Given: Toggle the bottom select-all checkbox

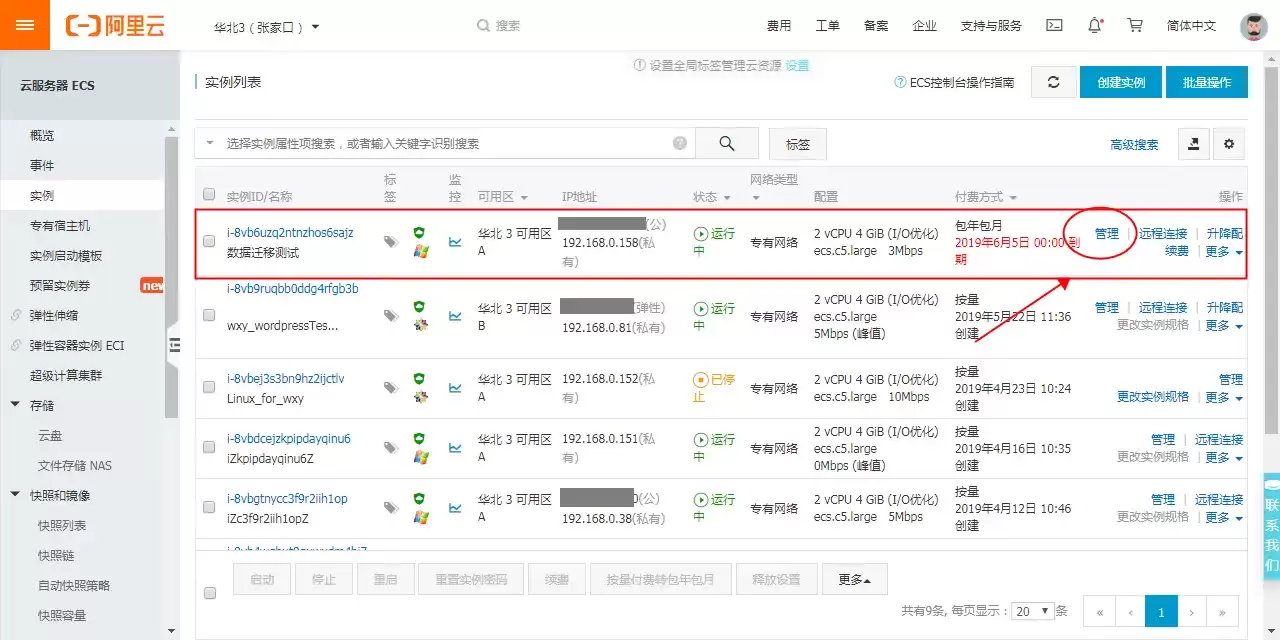Looking at the screenshot, I should tap(210, 593).
